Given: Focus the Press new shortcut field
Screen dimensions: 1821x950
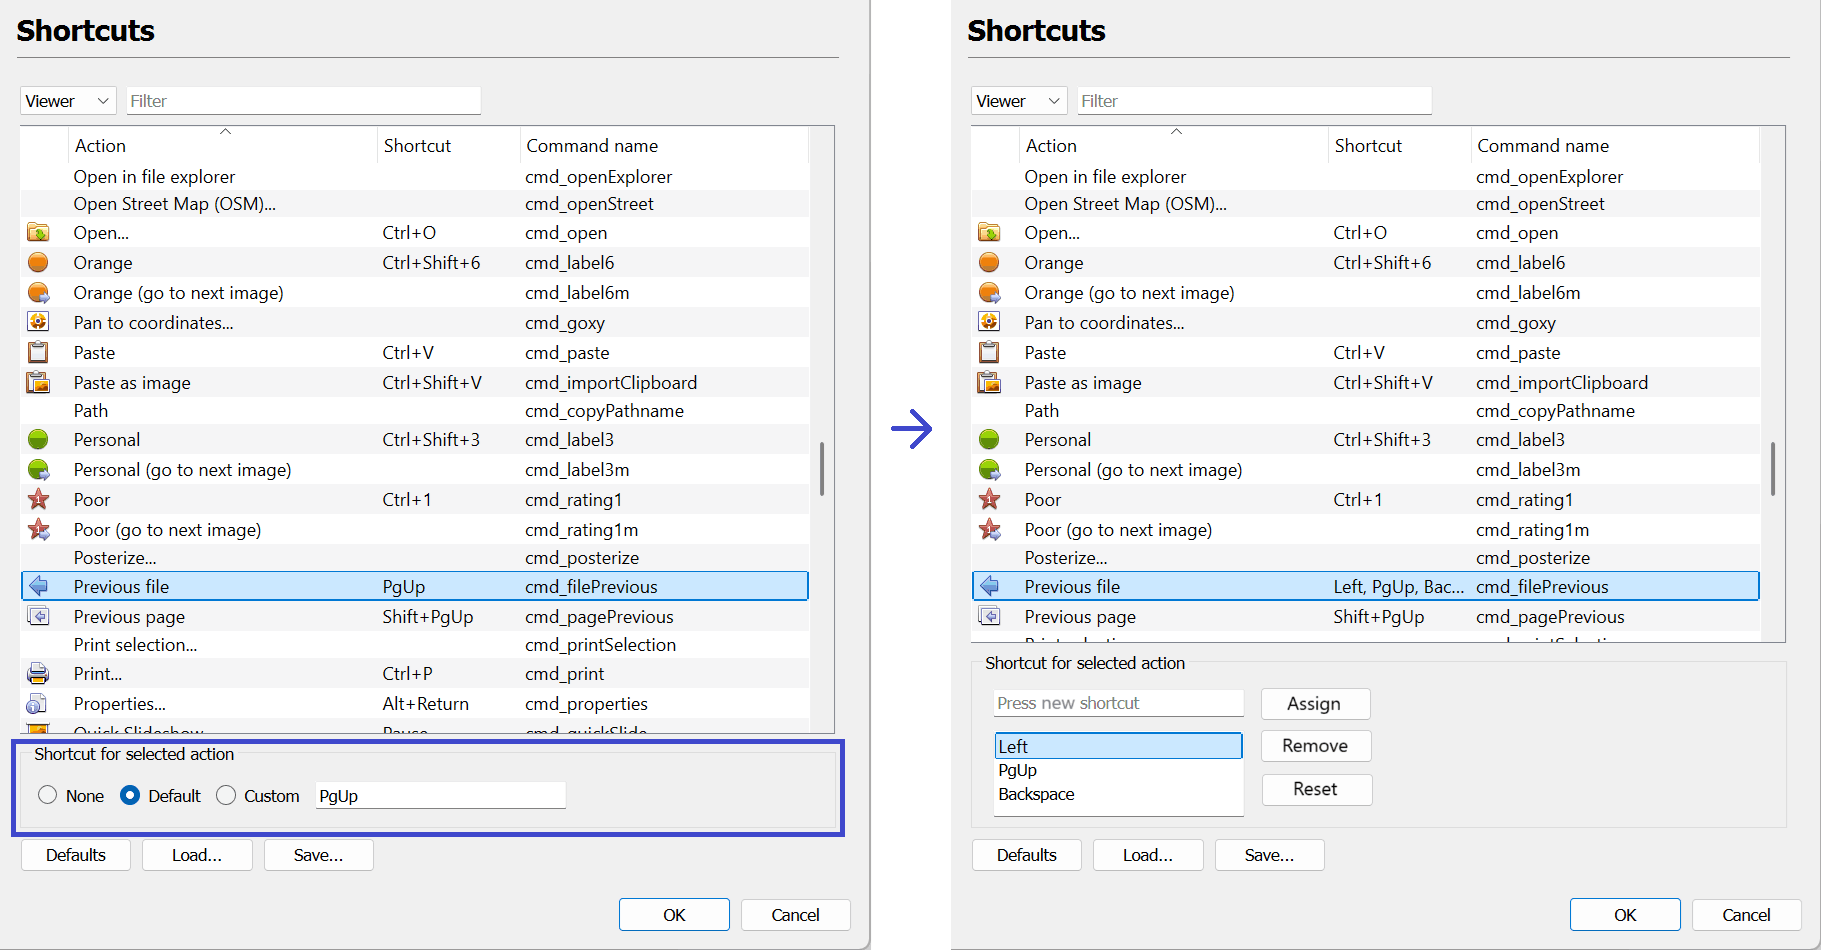Looking at the screenshot, I should (1118, 703).
